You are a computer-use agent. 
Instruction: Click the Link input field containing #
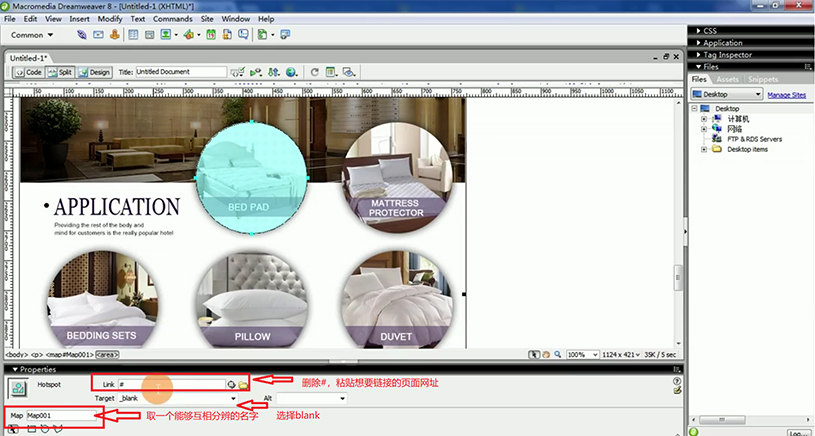(170, 384)
